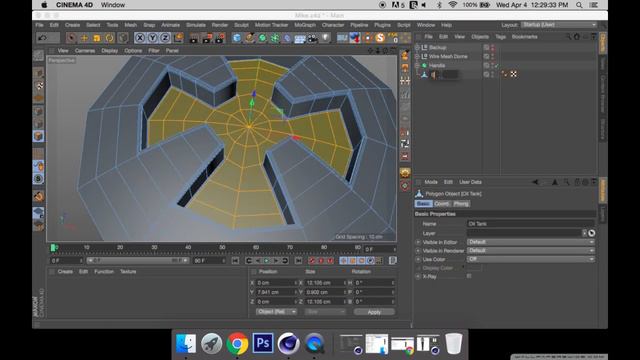Click the Camera object icon
Image resolution: width=640 pixels, height=360 pixels.
coord(313,38)
